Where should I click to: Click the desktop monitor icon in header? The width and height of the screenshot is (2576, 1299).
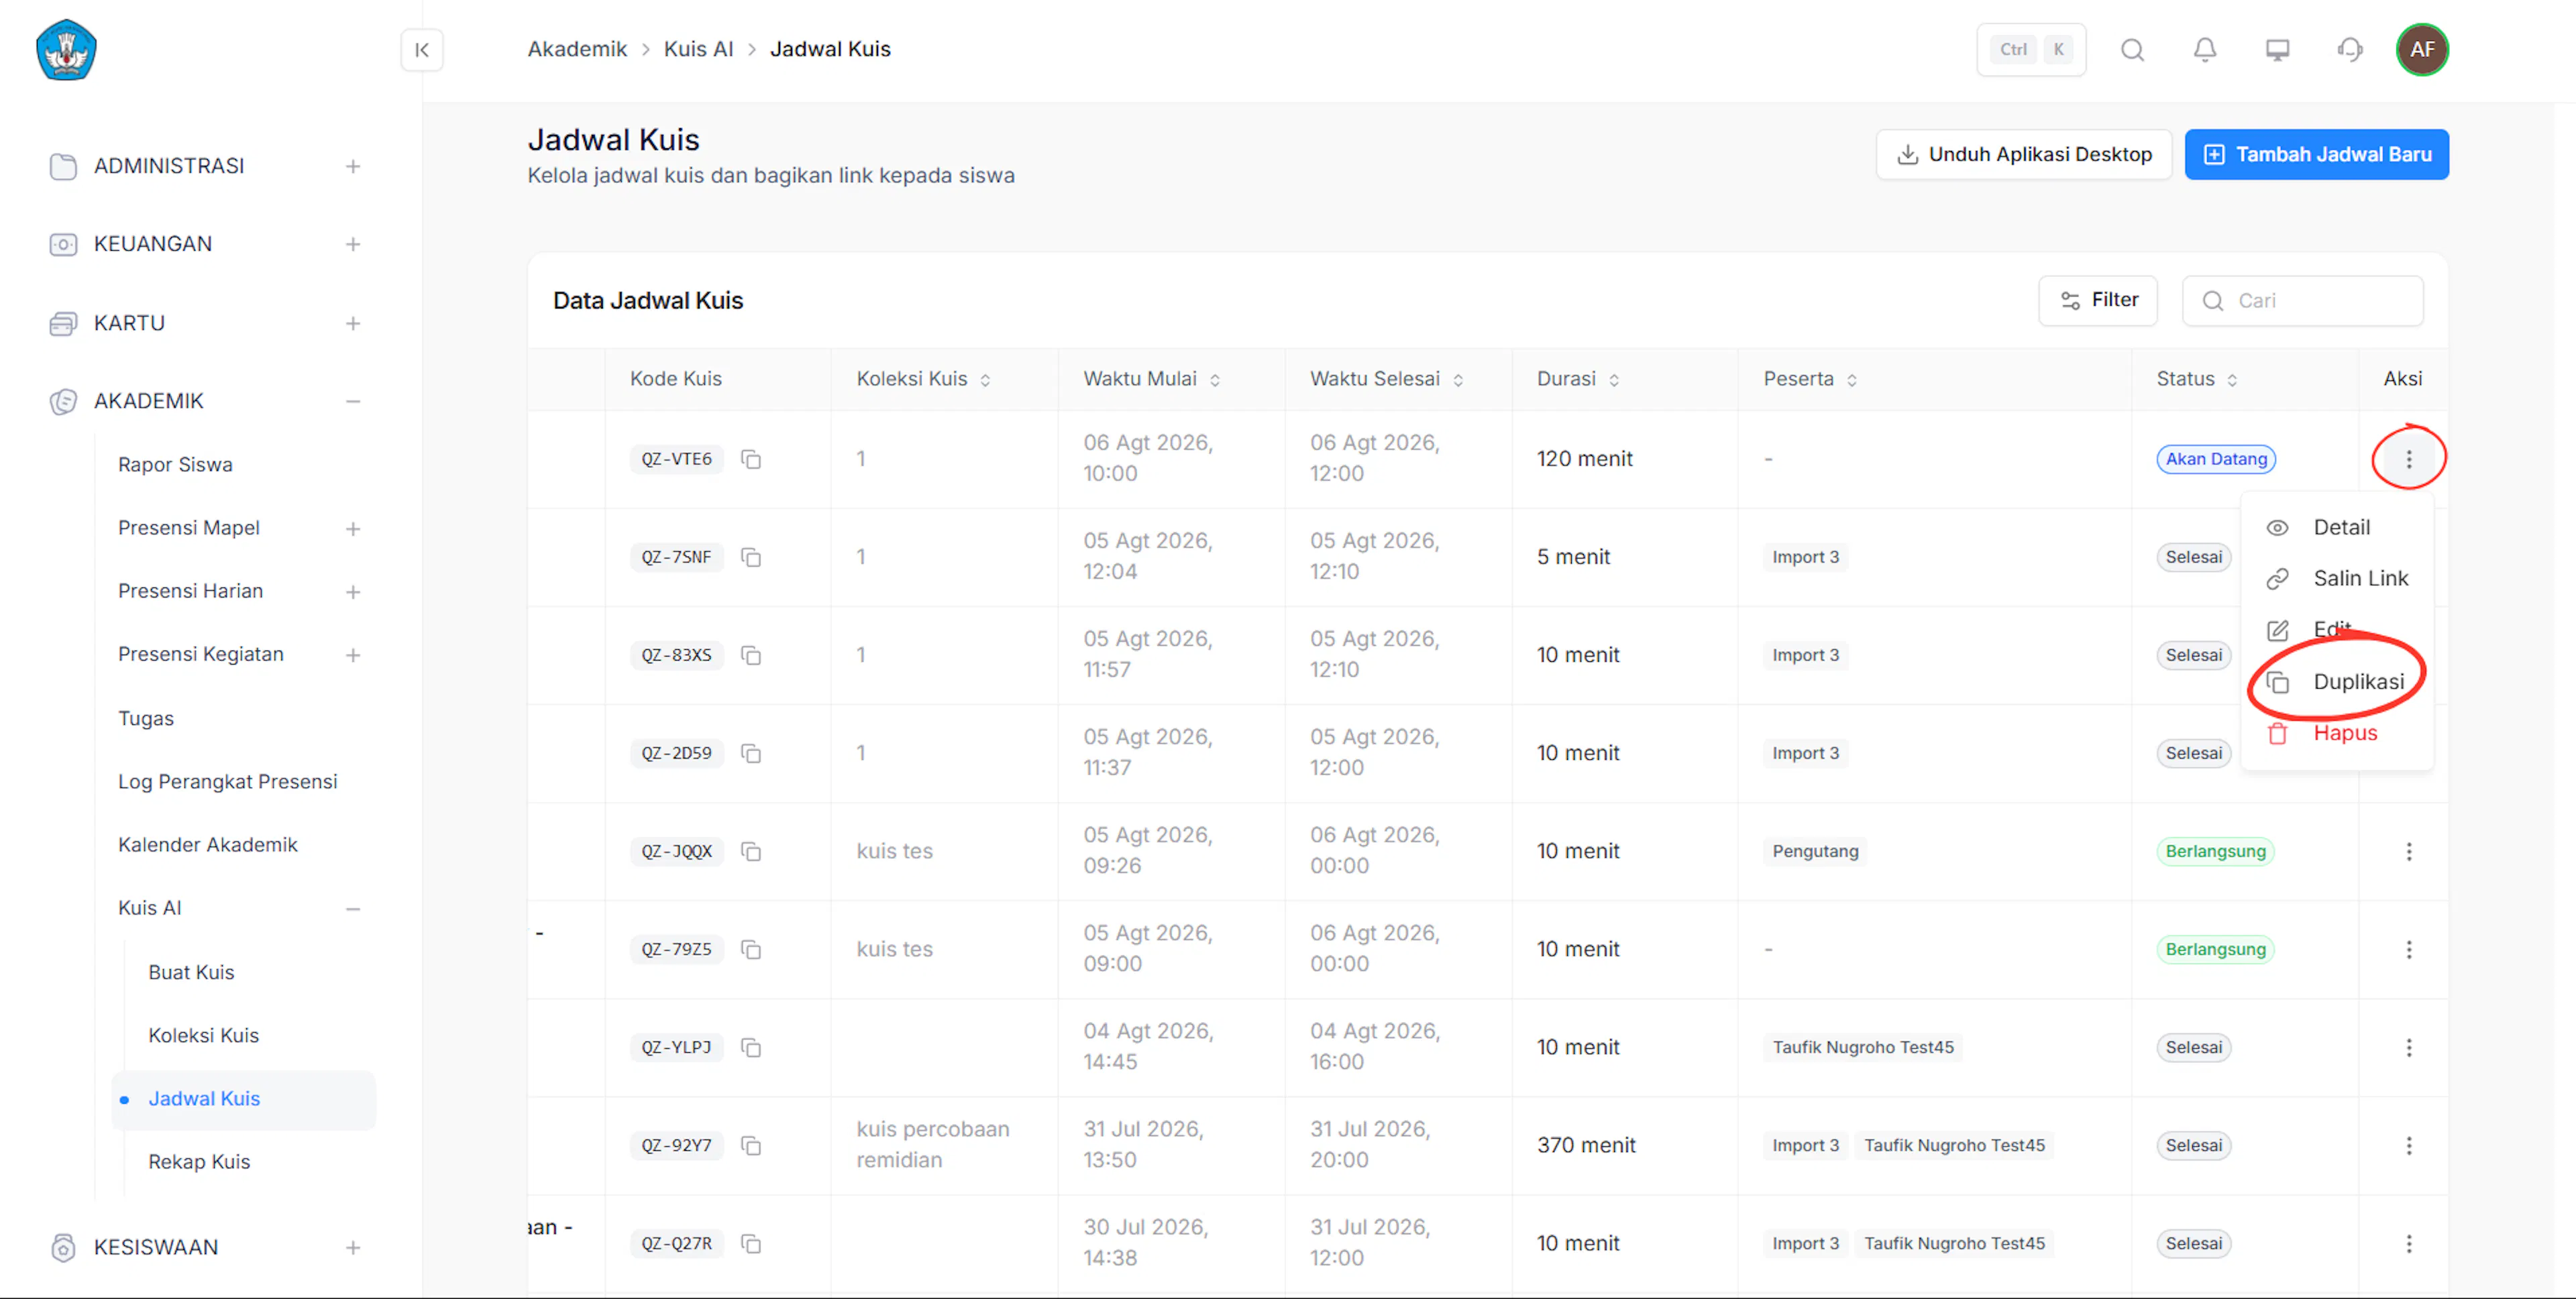coord(2277,50)
